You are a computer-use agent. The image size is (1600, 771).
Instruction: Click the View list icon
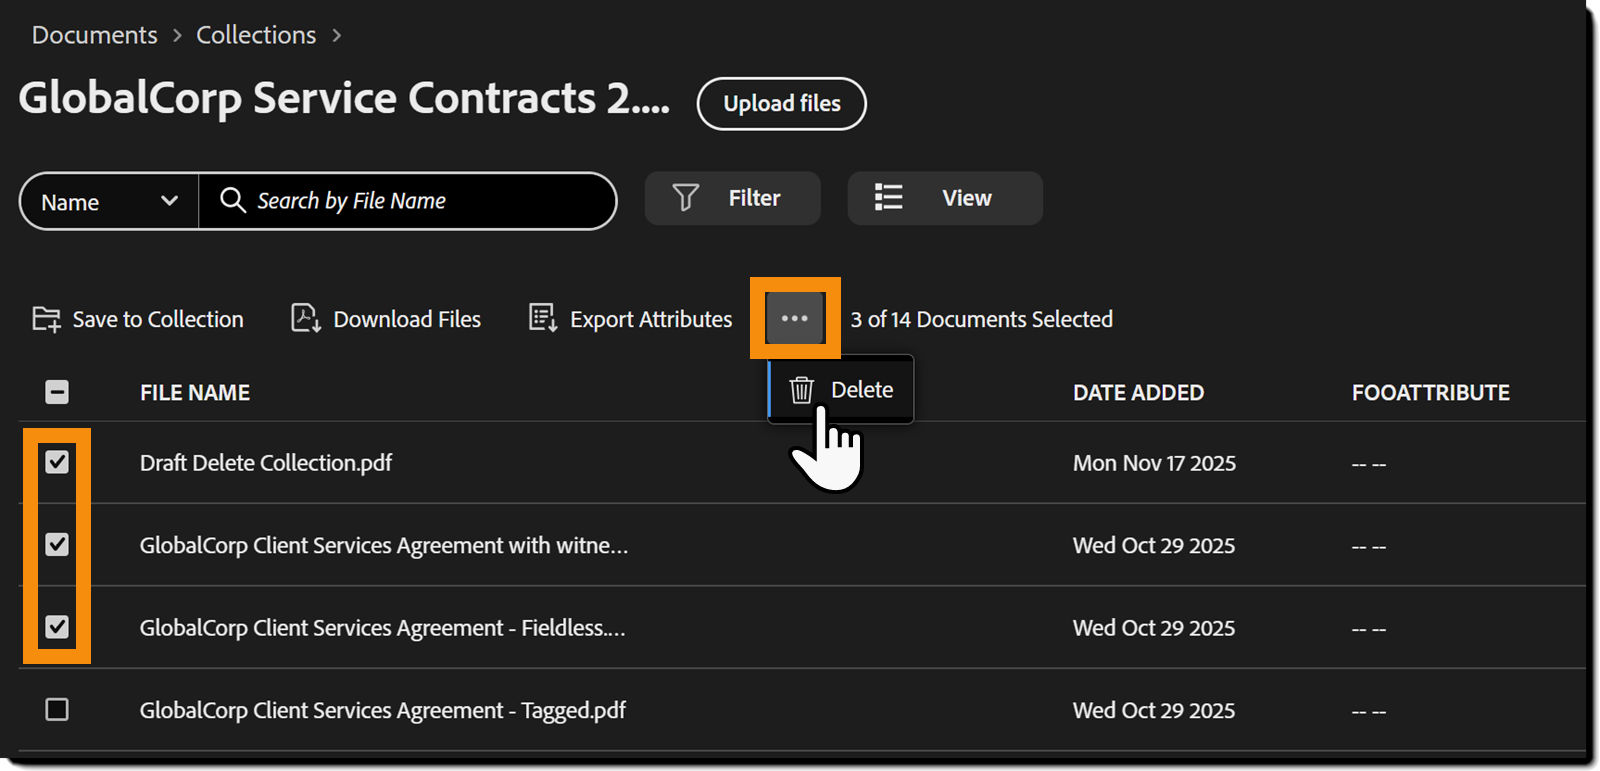pos(888,198)
